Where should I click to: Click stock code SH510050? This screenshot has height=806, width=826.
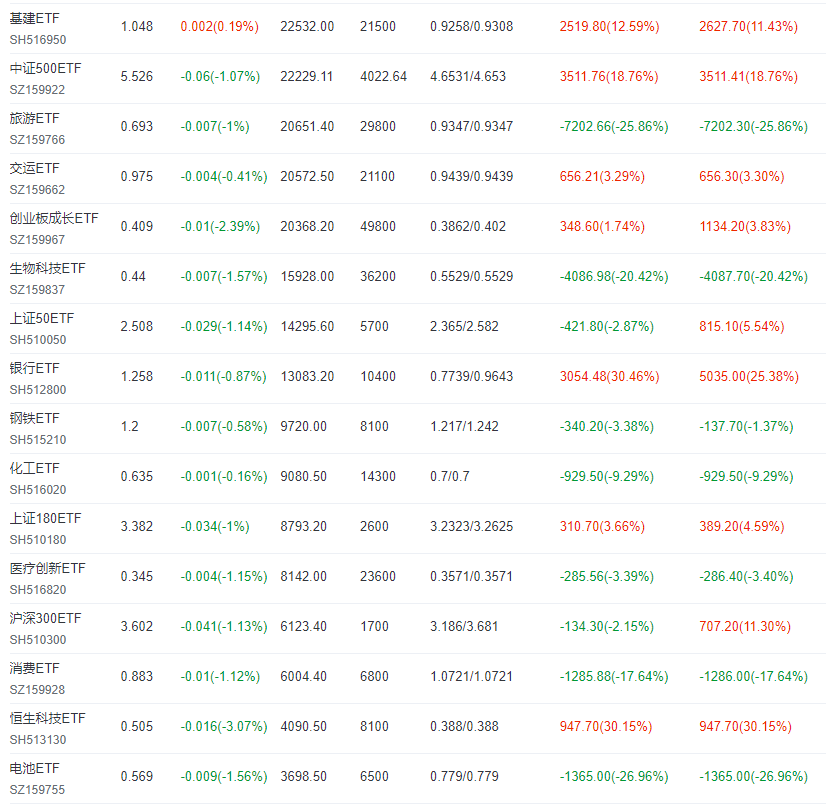pyautogui.click(x=38, y=340)
